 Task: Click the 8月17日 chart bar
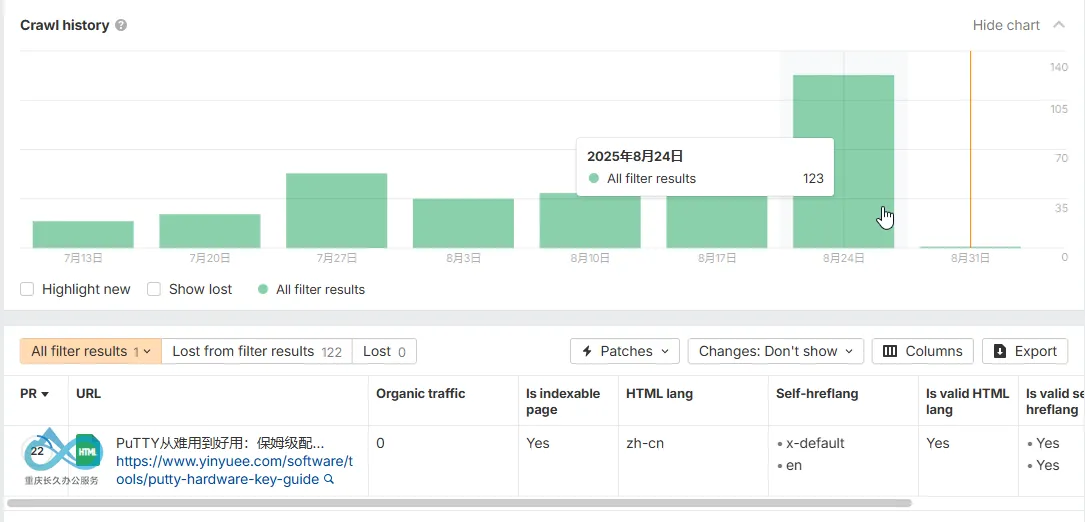point(717,222)
